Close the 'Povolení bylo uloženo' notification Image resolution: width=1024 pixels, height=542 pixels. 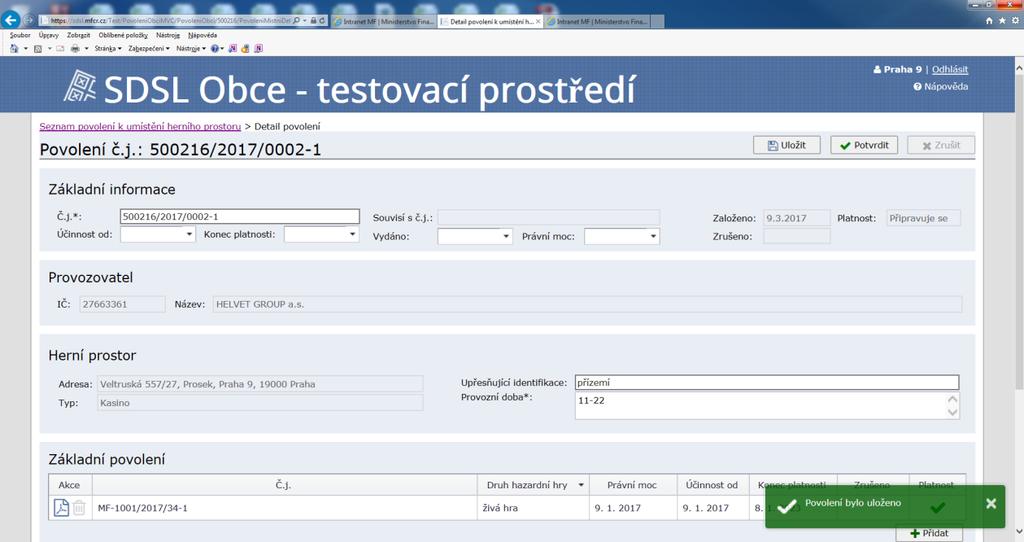(991, 503)
